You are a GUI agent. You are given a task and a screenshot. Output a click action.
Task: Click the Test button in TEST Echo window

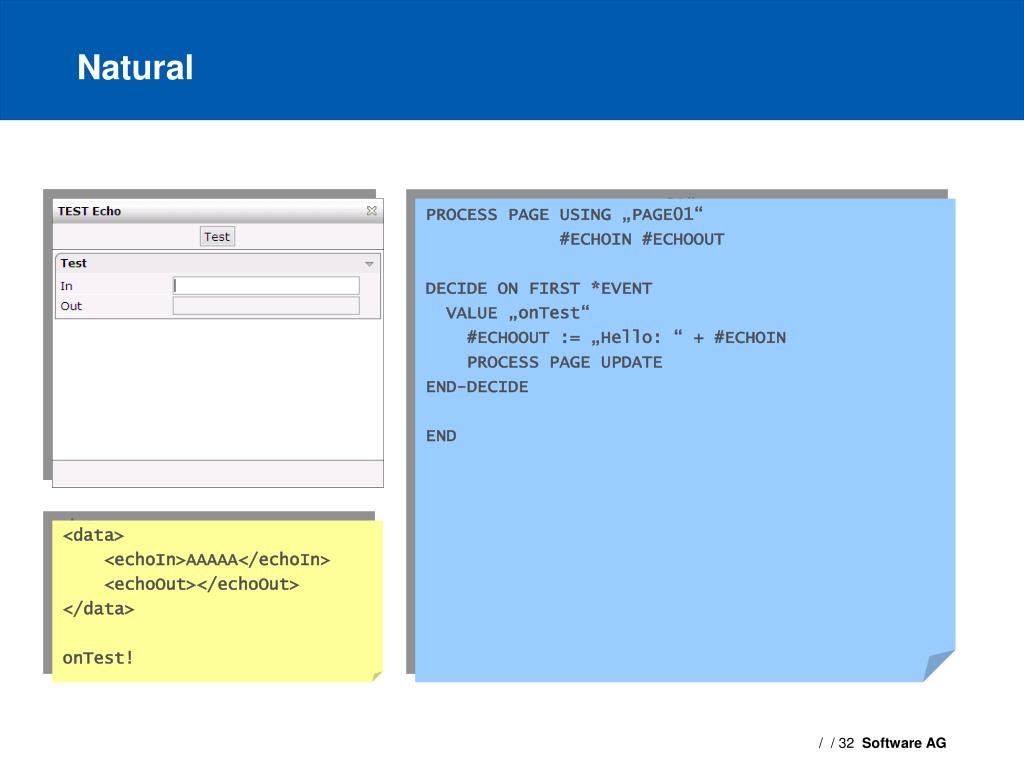[x=217, y=236]
